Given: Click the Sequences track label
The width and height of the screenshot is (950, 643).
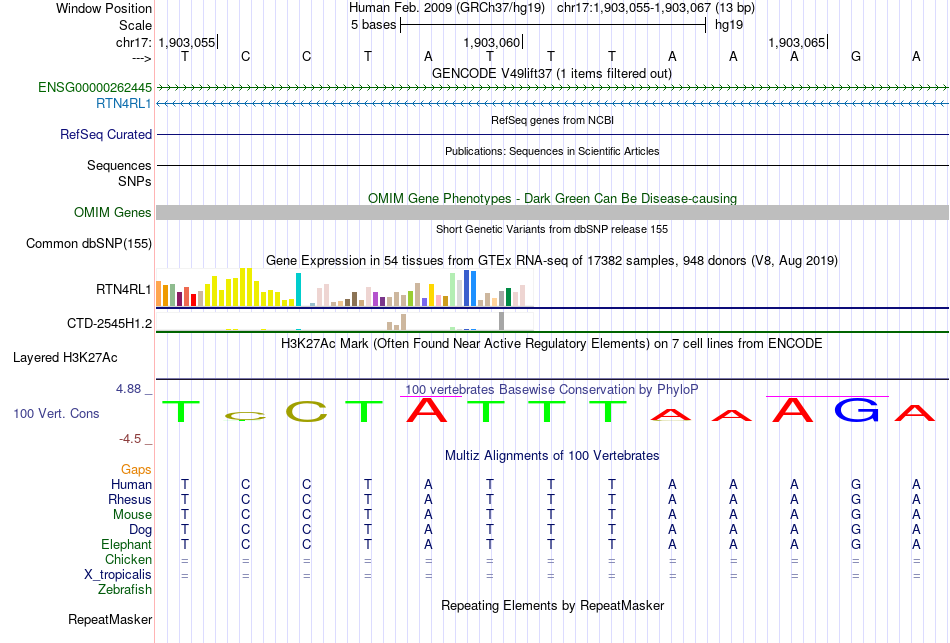Looking at the screenshot, I should pyautogui.click(x=119, y=165).
